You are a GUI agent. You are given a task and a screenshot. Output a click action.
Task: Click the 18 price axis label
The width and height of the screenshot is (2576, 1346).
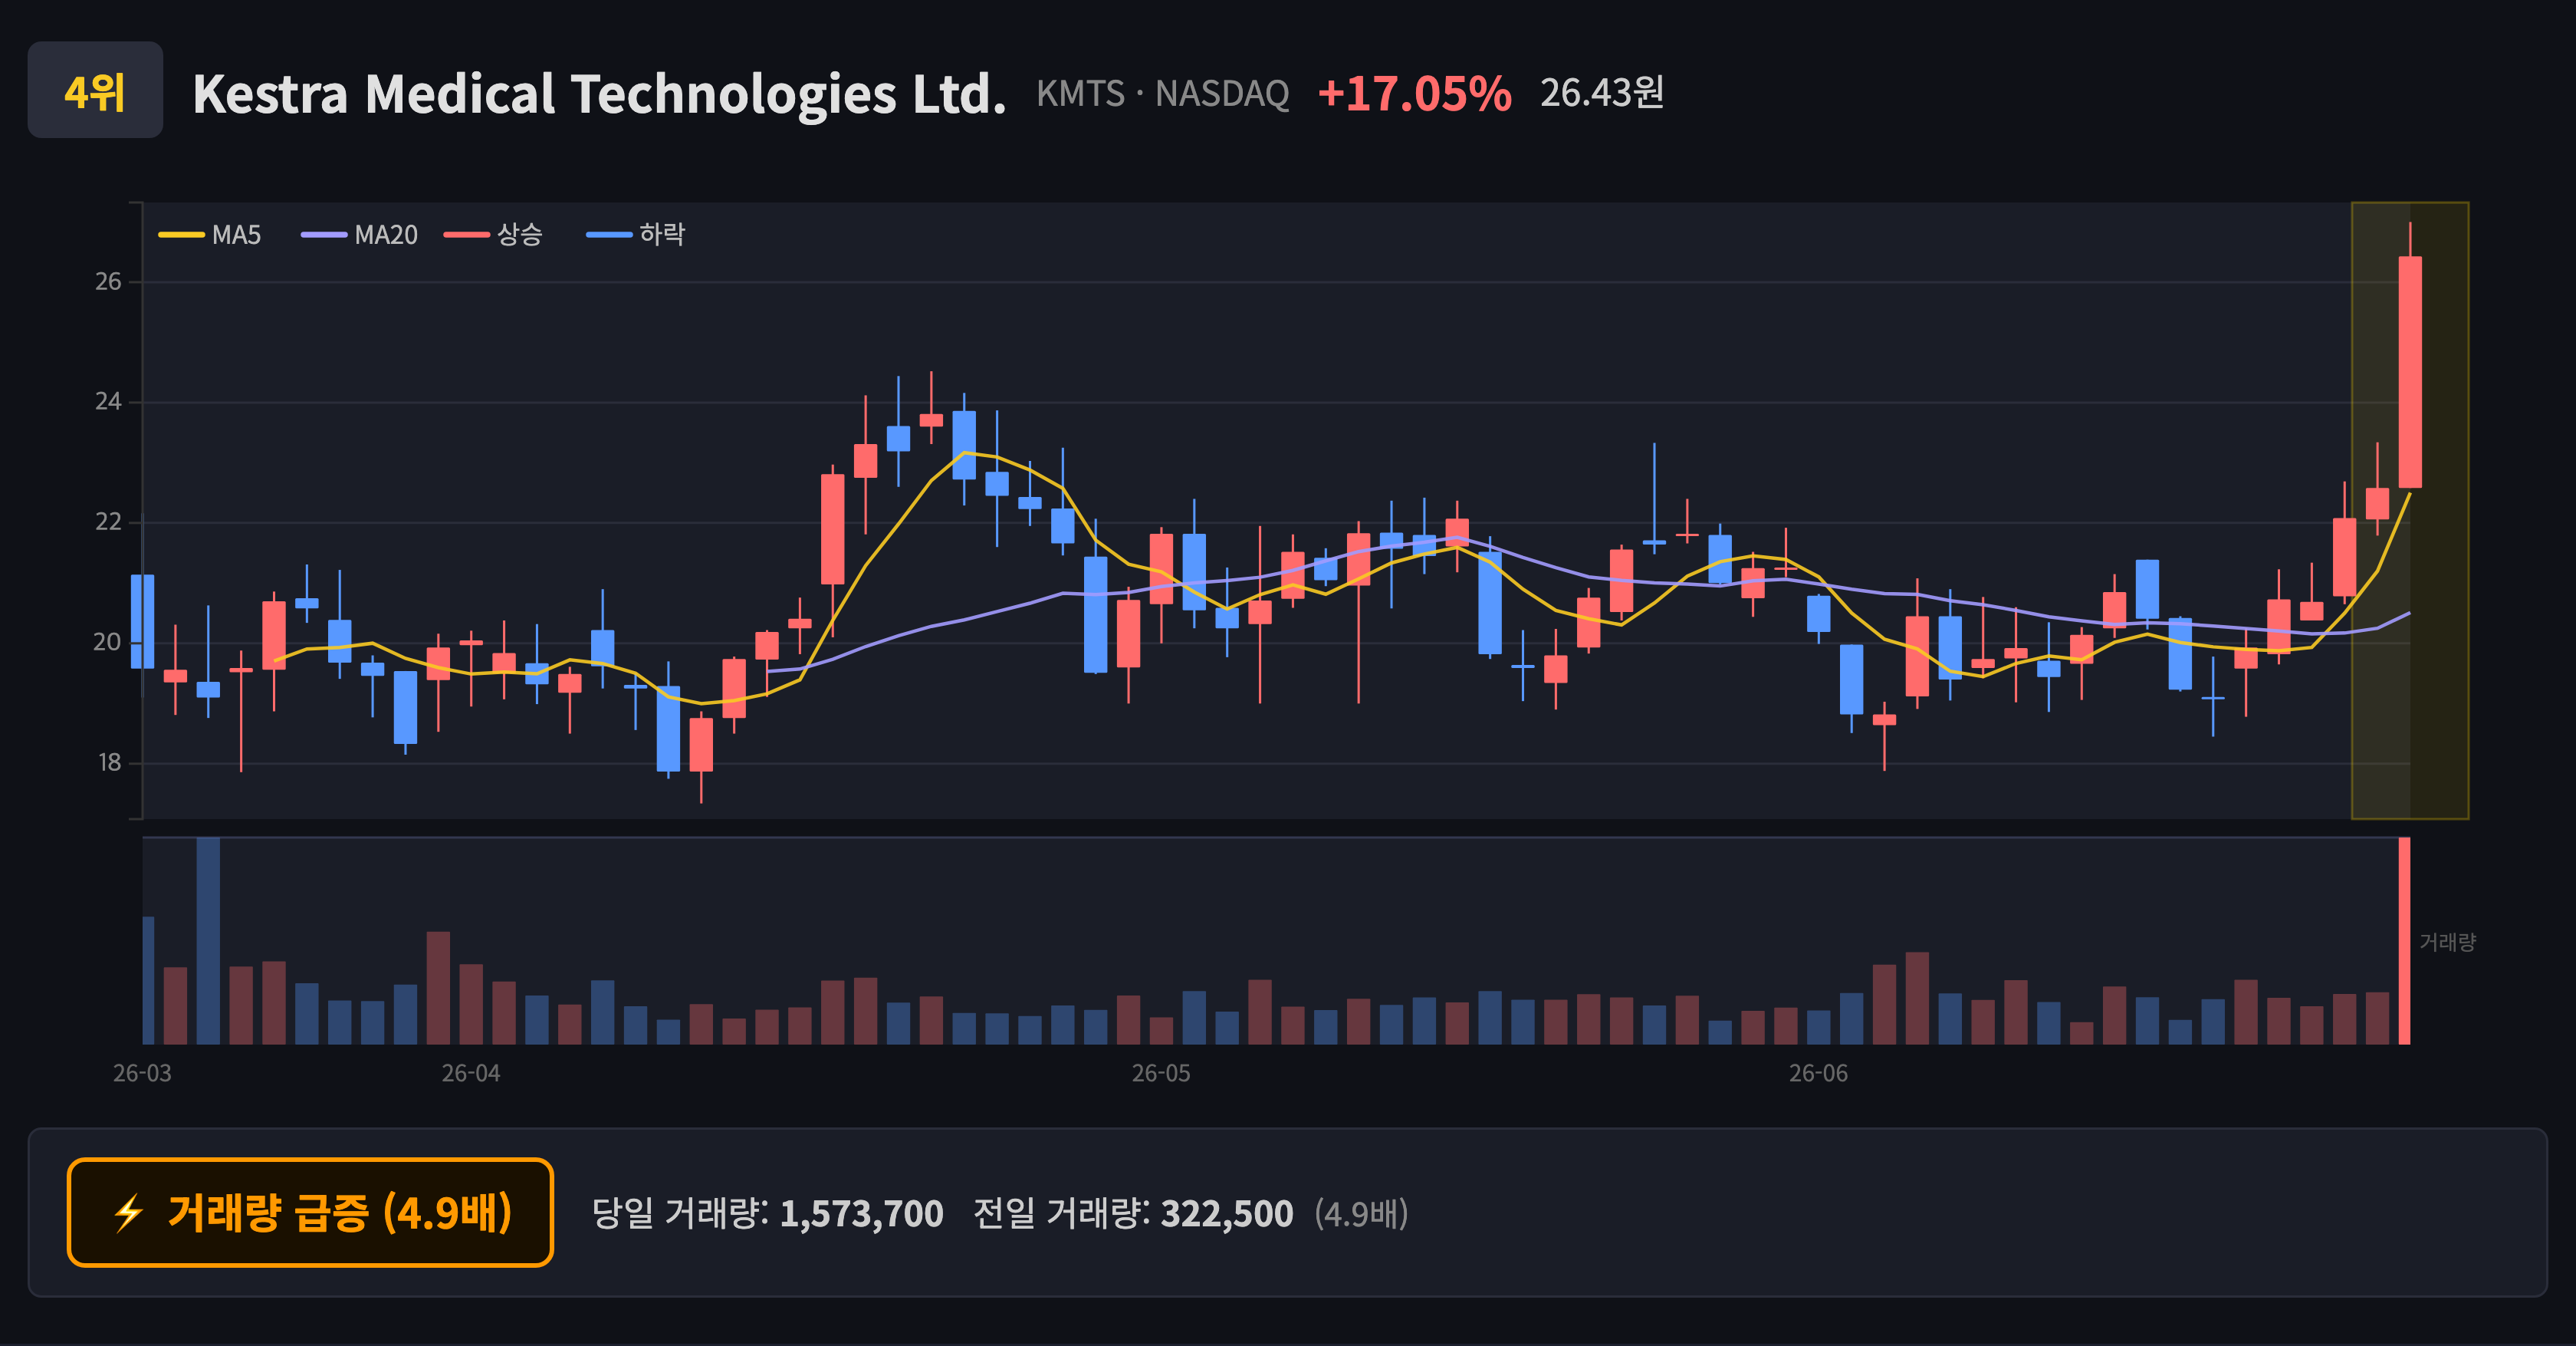coord(109,763)
